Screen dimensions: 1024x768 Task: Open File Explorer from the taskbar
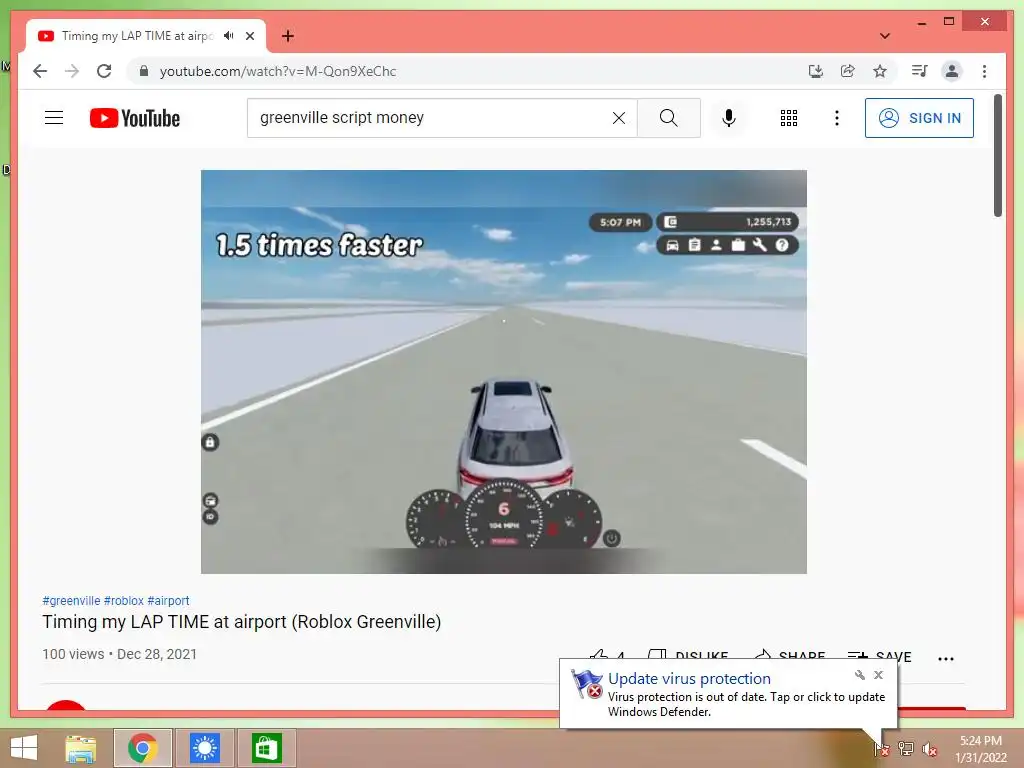[x=81, y=748]
